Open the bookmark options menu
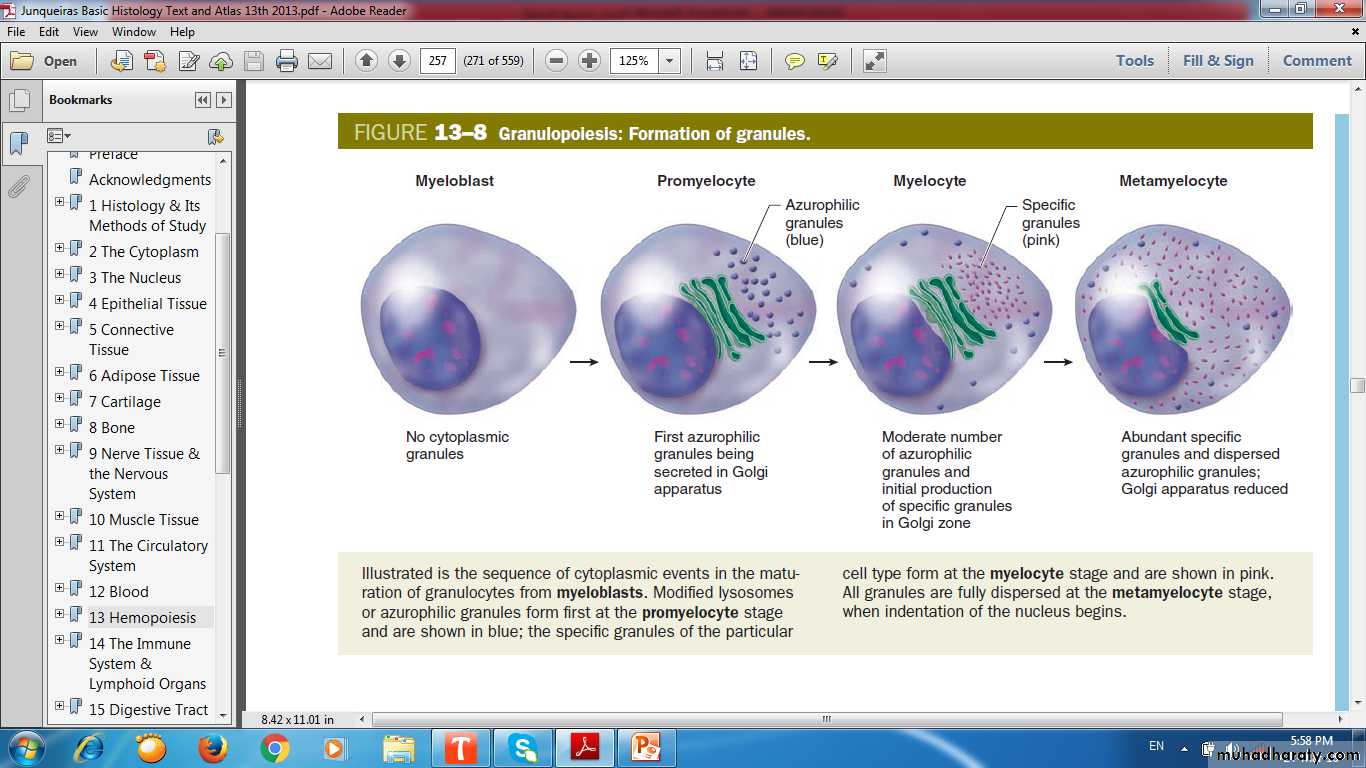This screenshot has height=768, width=1366. pyautogui.click(x=59, y=136)
